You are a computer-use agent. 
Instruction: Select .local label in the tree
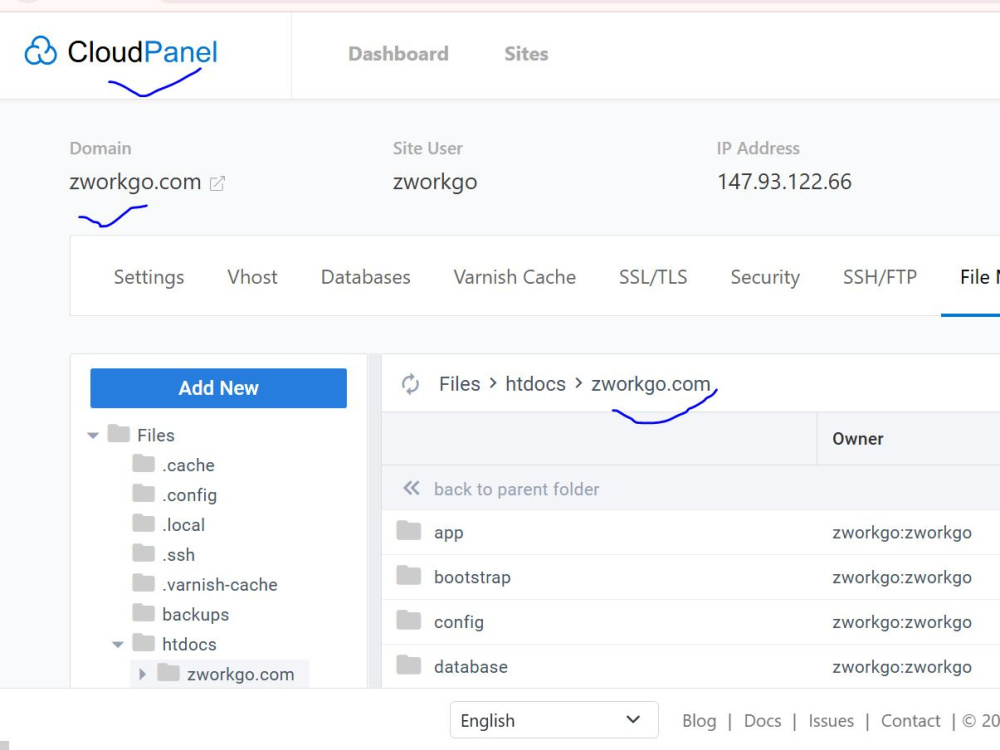pos(184,525)
